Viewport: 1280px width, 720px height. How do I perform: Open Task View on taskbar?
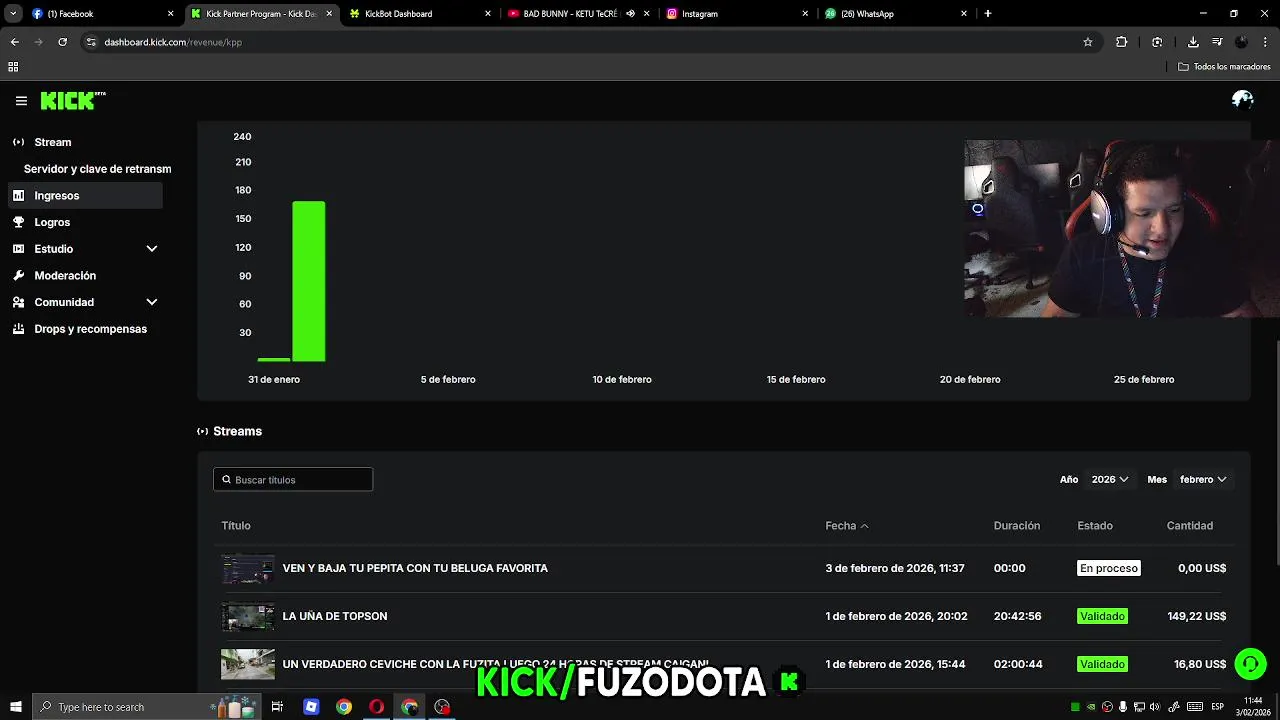[277, 707]
